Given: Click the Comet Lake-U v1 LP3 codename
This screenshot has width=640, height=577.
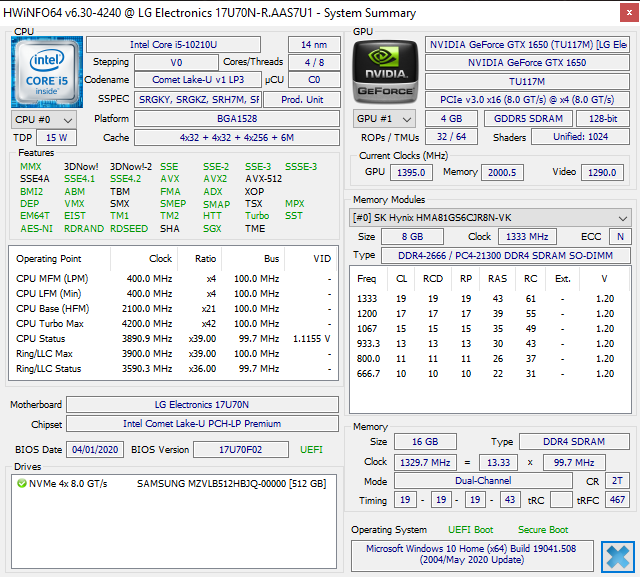Looking at the screenshot, I should [x=198, y=80].
